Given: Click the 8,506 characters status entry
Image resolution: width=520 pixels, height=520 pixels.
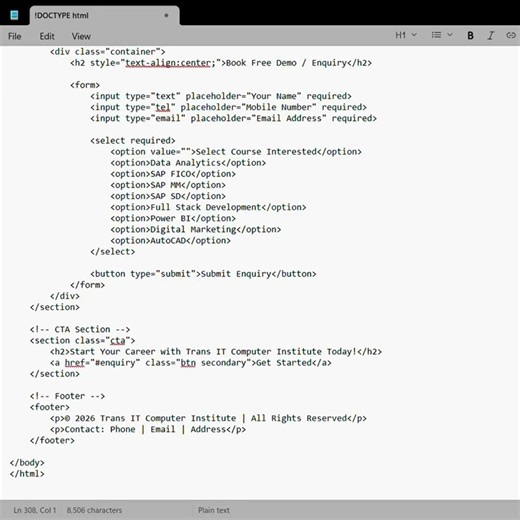Looking at the screenshot, I should click(x=94, y=510).
